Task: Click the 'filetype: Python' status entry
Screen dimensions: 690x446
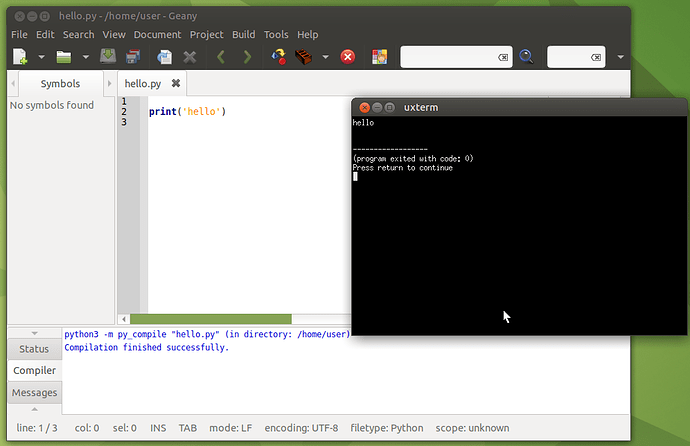Action: (x=387, y=428)
